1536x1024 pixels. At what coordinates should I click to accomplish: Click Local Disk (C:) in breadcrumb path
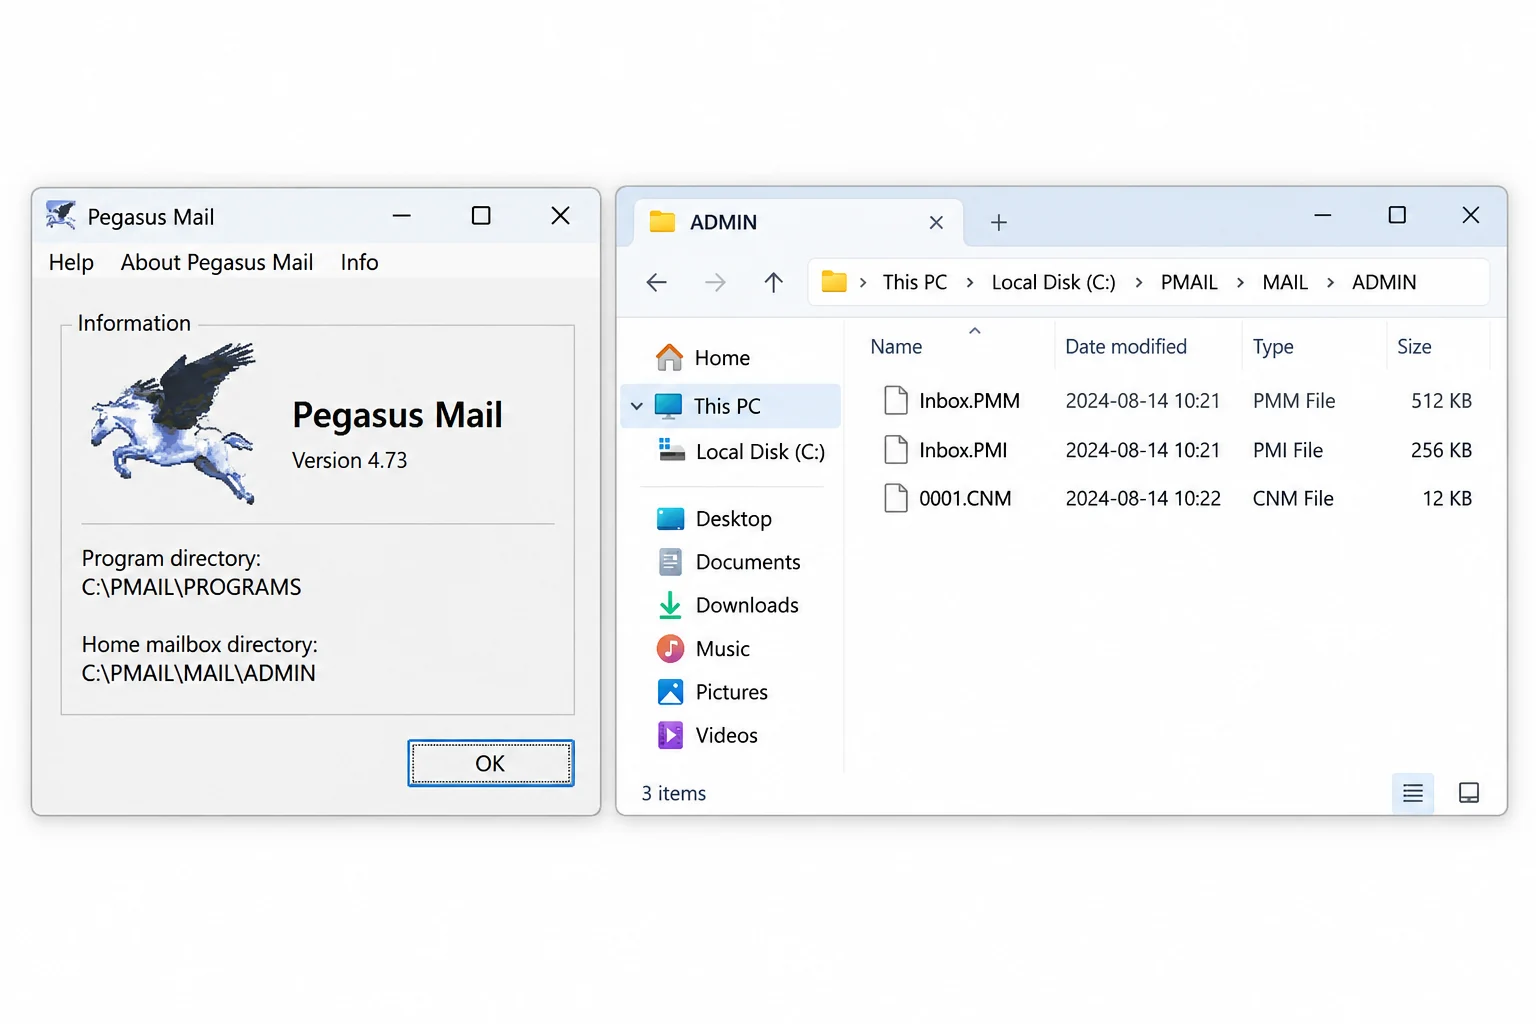tap(1053, 282)
